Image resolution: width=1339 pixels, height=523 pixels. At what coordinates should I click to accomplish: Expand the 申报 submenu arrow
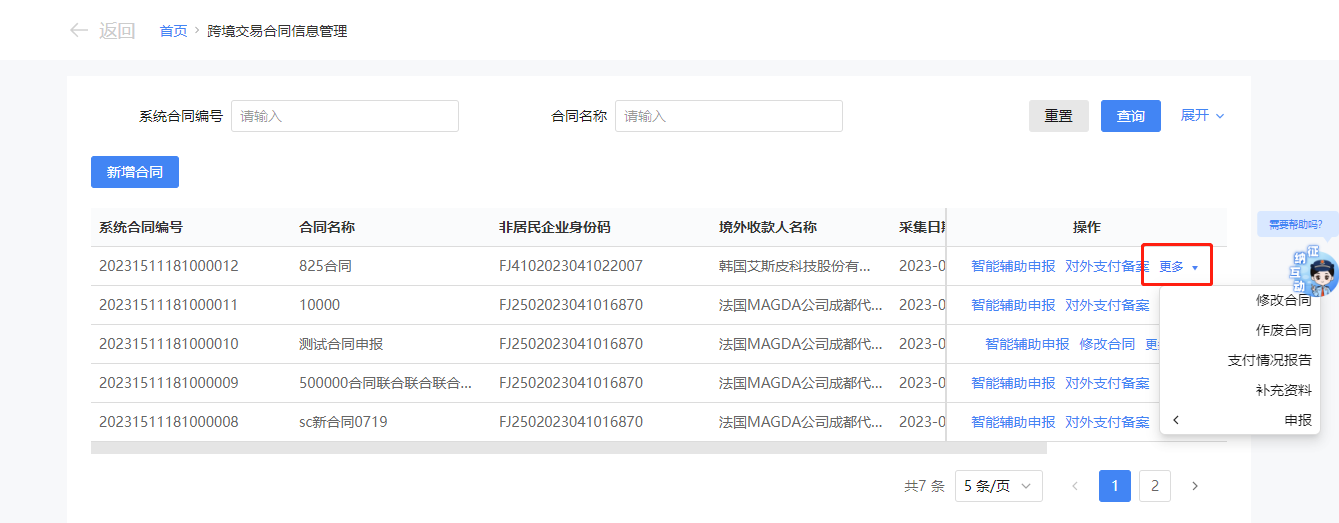coord(1177,420)
